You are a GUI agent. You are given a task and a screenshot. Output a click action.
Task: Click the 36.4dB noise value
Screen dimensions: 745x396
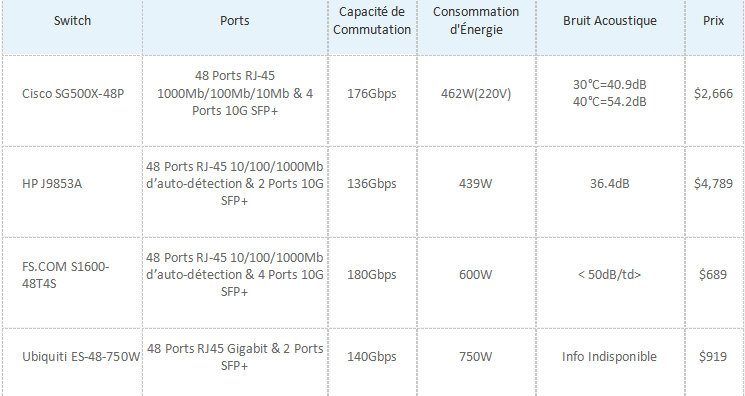610,184
